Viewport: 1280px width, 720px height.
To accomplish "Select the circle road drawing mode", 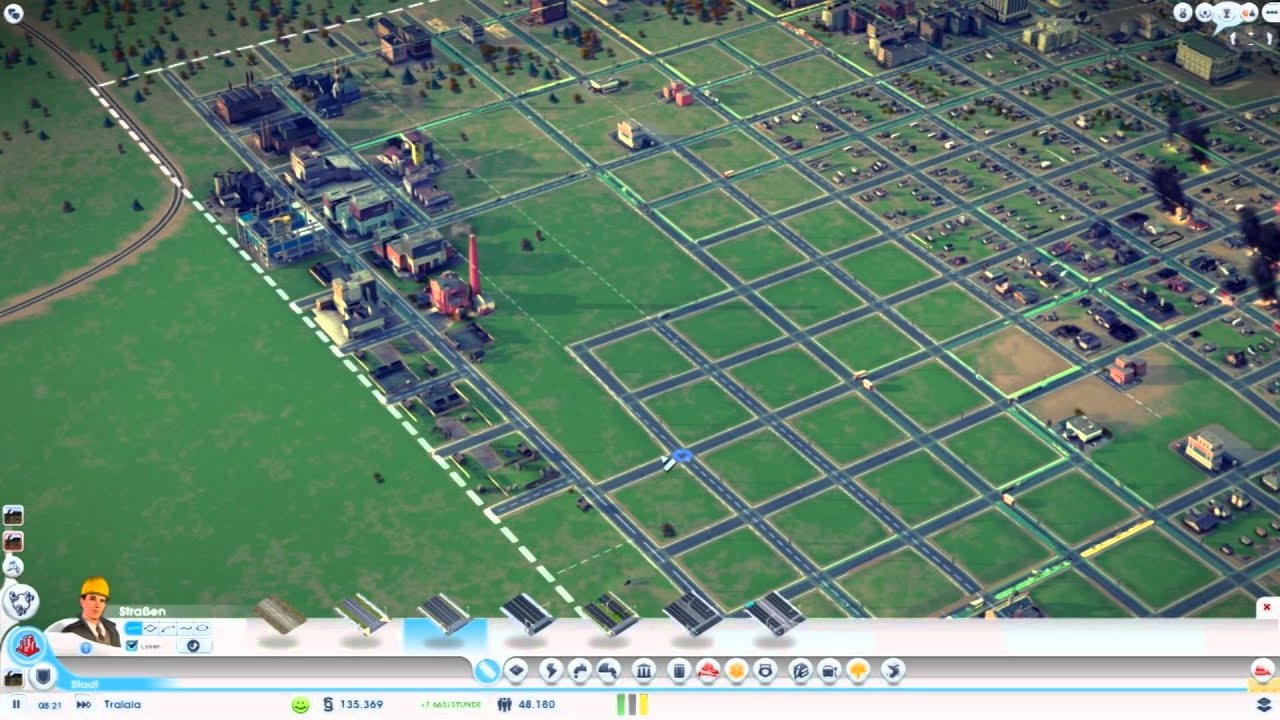I will (x=202, y=628).
